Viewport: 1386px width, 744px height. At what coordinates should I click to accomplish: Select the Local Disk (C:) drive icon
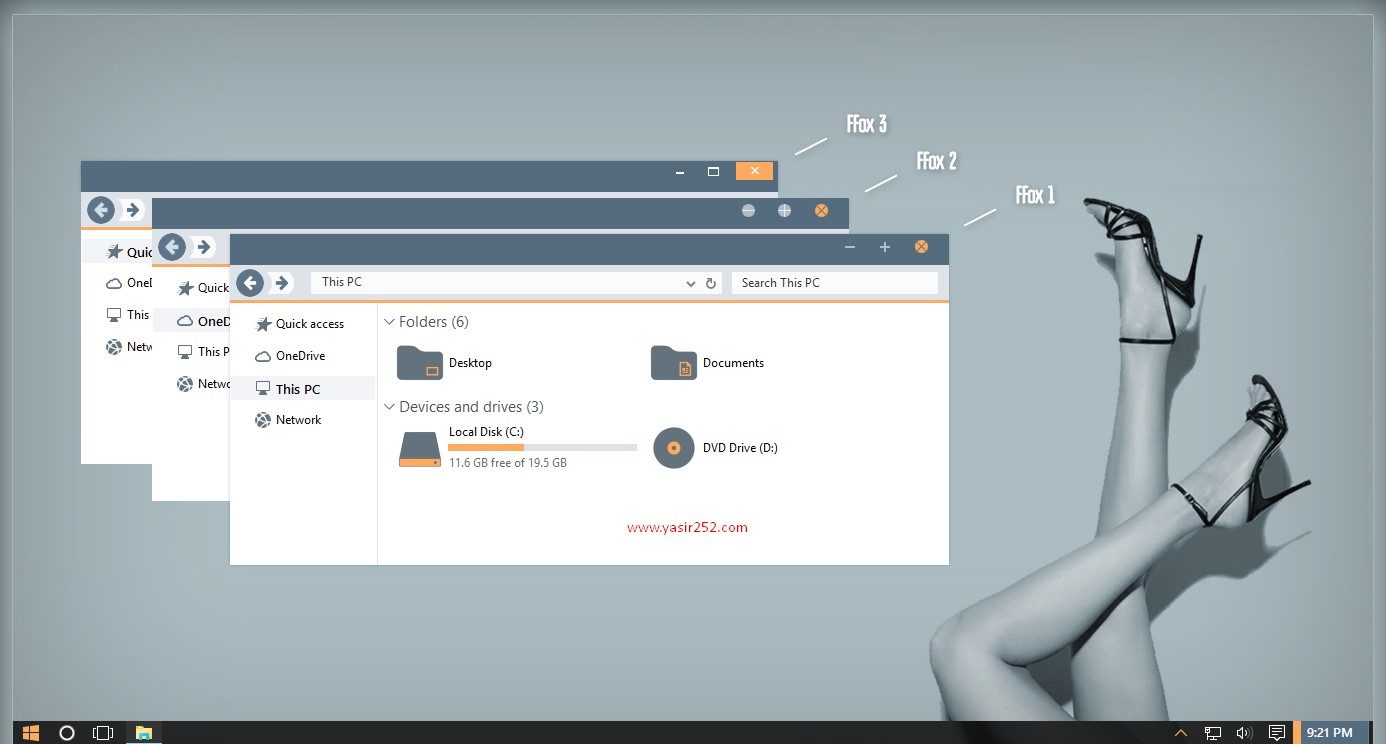coord(419,449)
